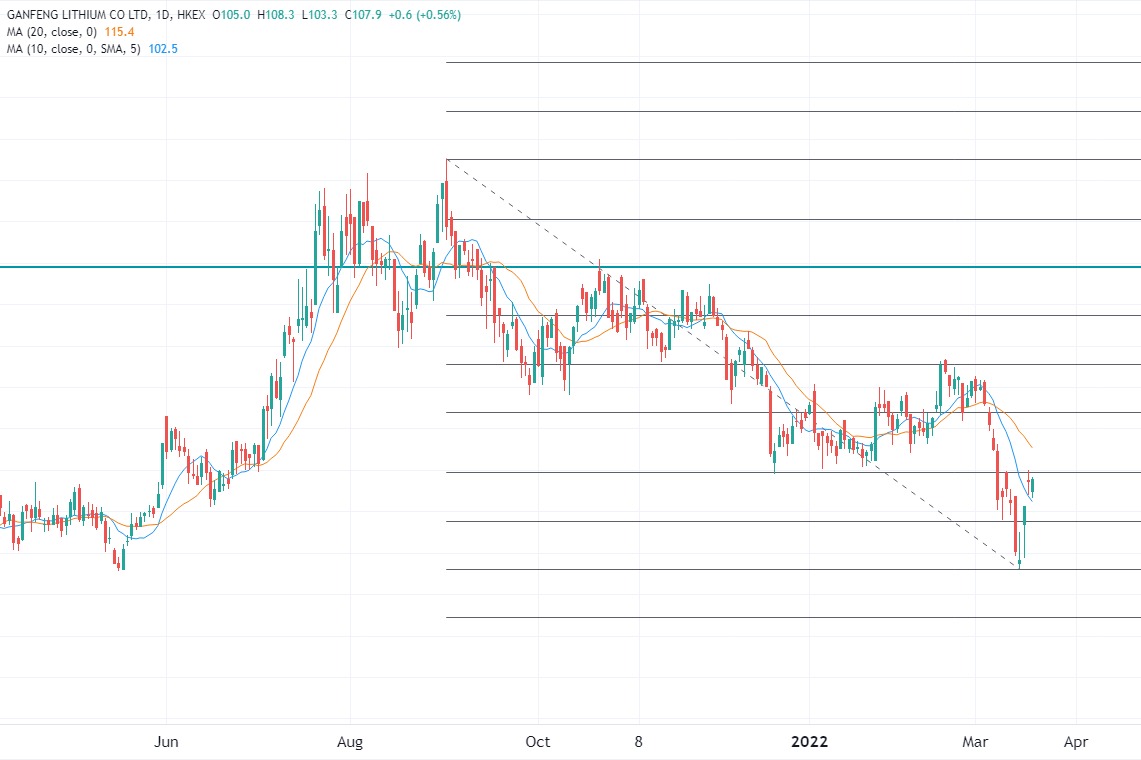Image resolution: width=1141 pixels, height=760 pixels.
Task: Select the thick teal horizontal line
Action: (200, 267)
